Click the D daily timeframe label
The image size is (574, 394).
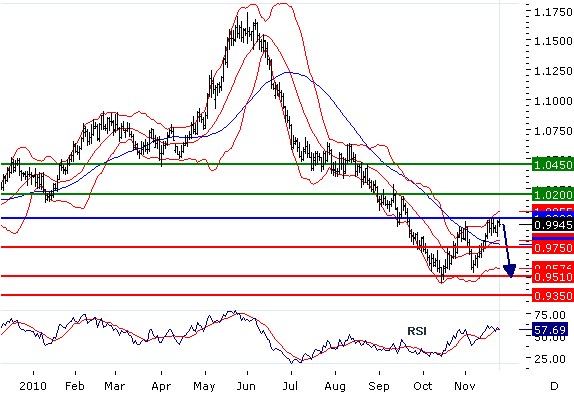click(x=554, y=386)
